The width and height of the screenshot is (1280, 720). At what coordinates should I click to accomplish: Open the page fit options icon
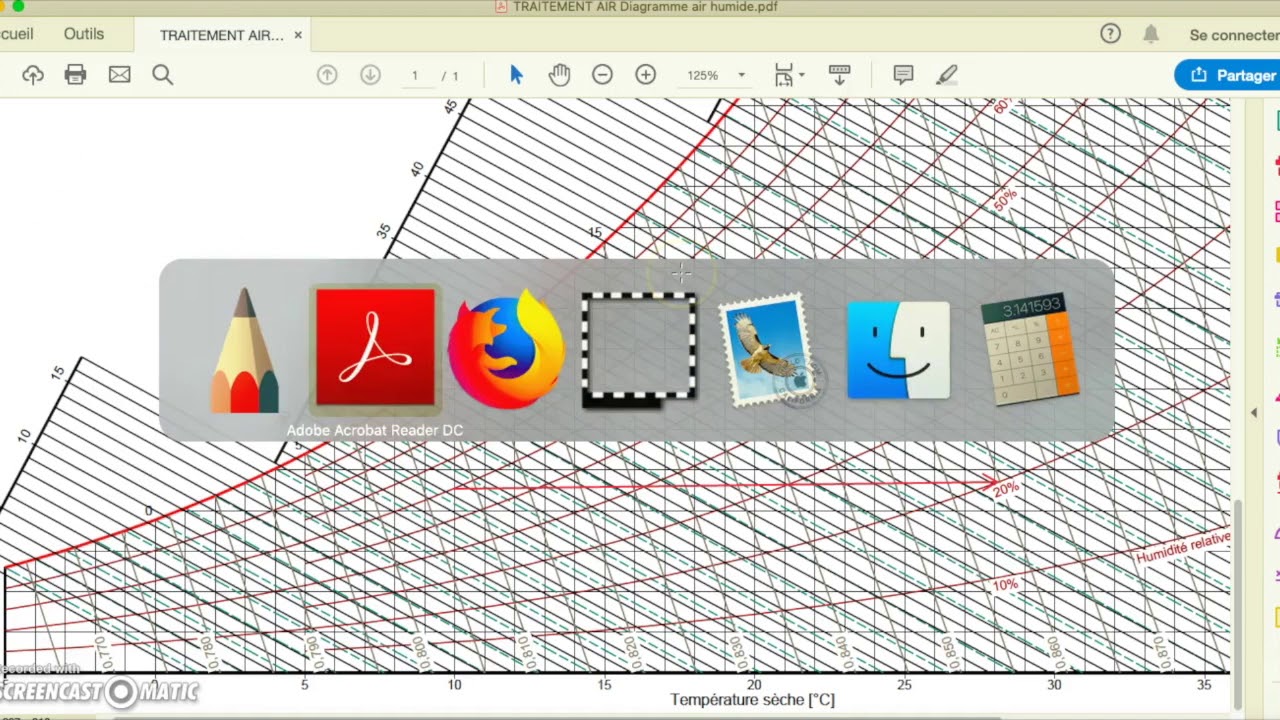(x=789, y=75)
